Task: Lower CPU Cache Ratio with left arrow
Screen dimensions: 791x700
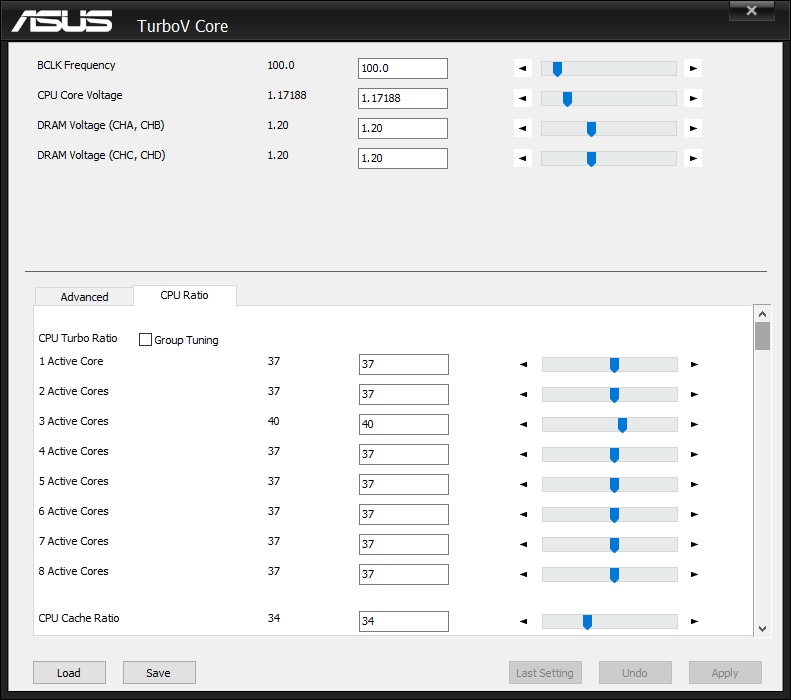Action: pyautogui.click(x=524, y=621)
